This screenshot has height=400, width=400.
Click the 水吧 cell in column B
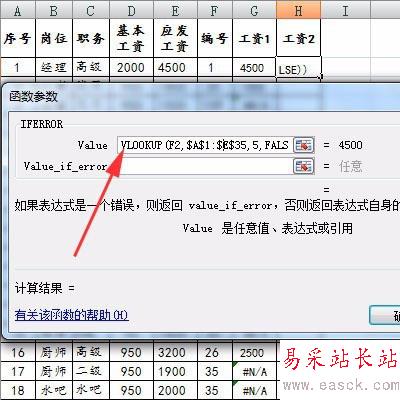tap(54, 390)
